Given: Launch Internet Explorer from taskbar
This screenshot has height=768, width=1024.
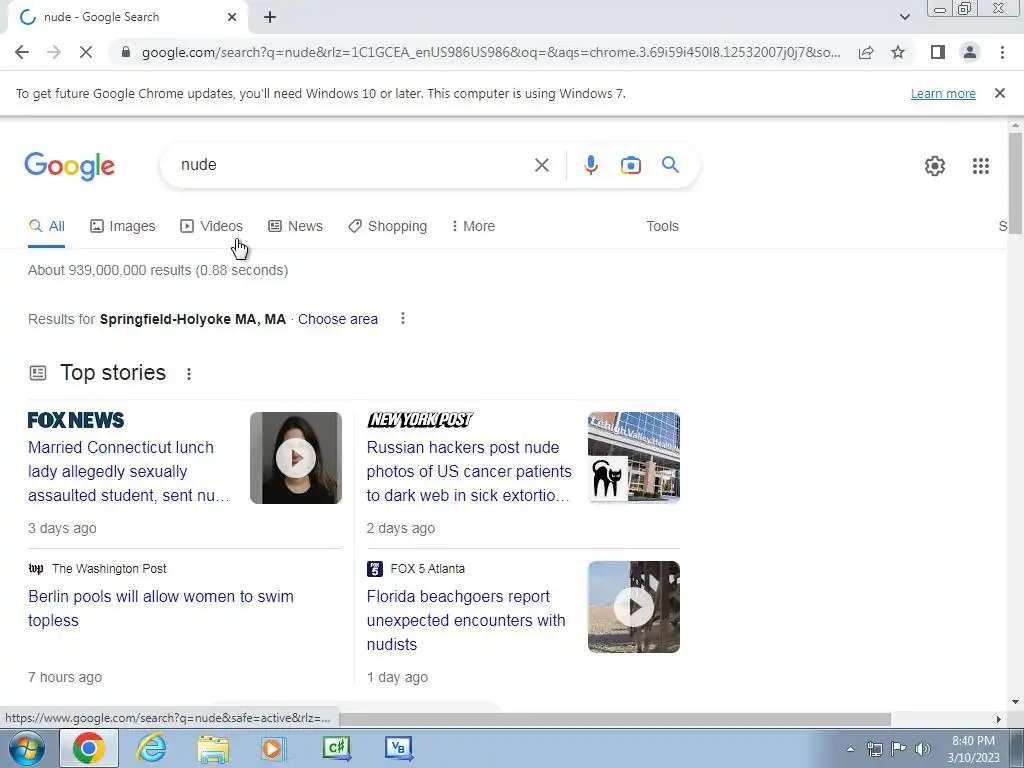Looking at the screenshot, I should [151, 748].
